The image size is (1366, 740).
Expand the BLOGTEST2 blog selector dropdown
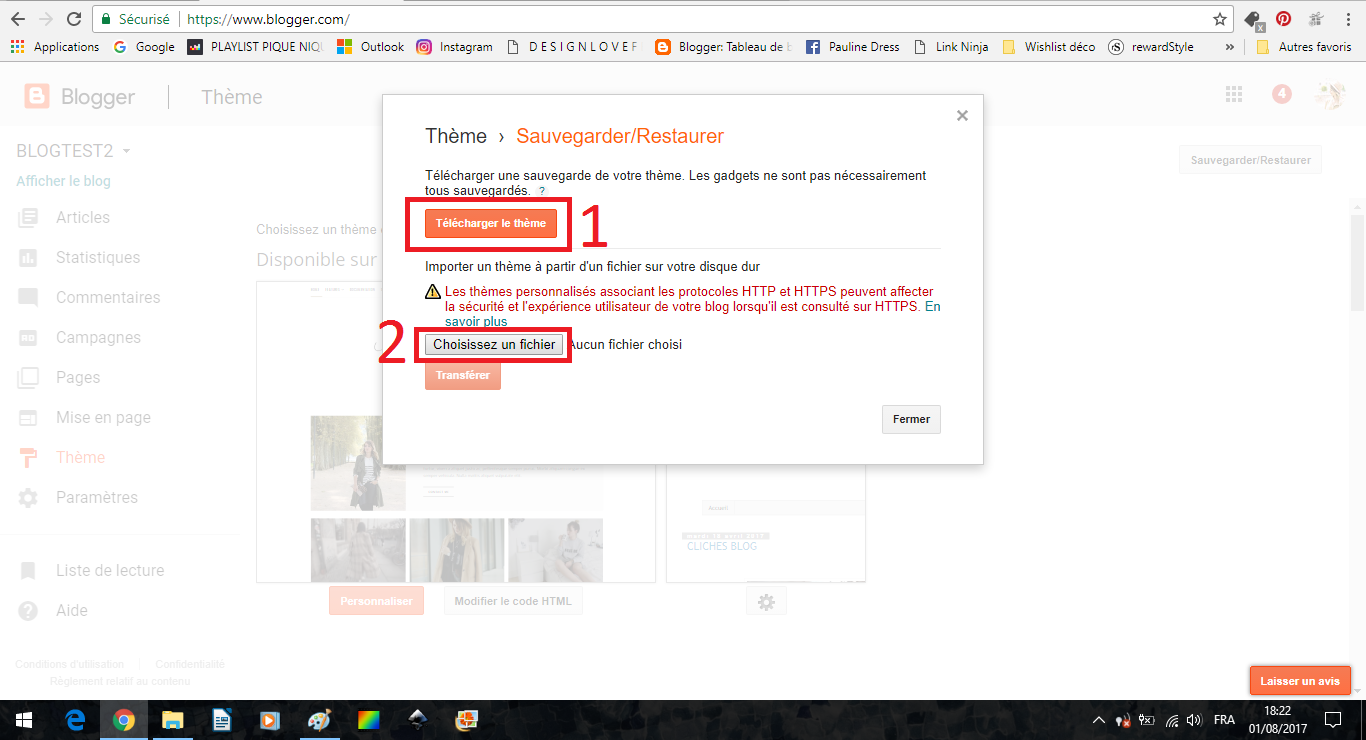click(x=126, y=152)
